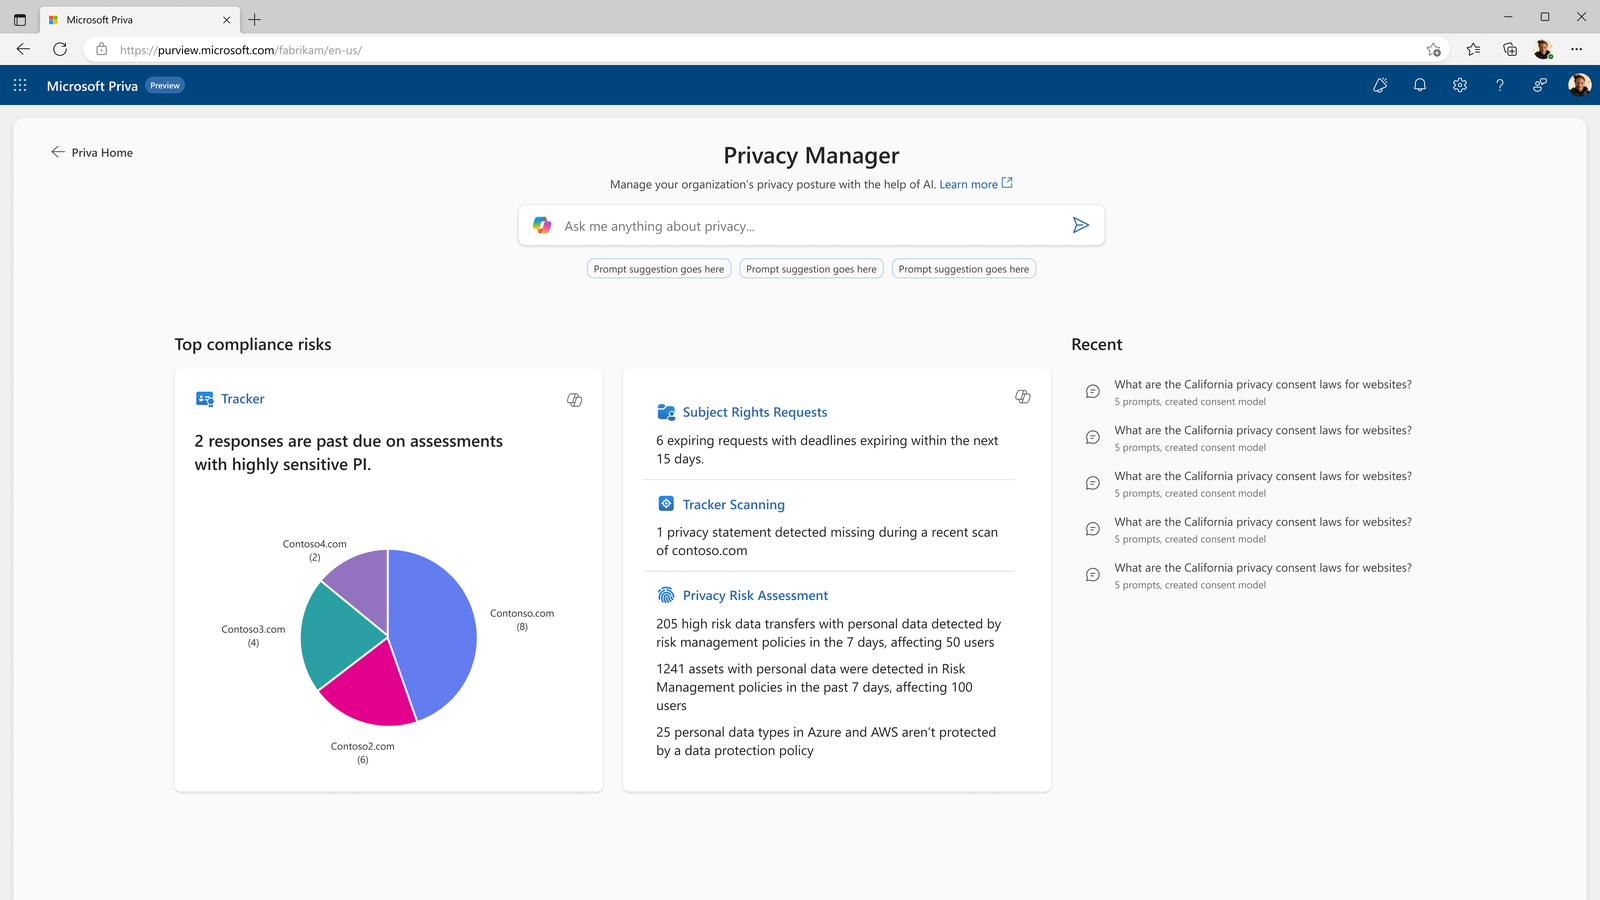Click the connections icon beside help
The height and width of the screenshot is (900, 1600).
pyautogui.click(x=1540, y=86)
